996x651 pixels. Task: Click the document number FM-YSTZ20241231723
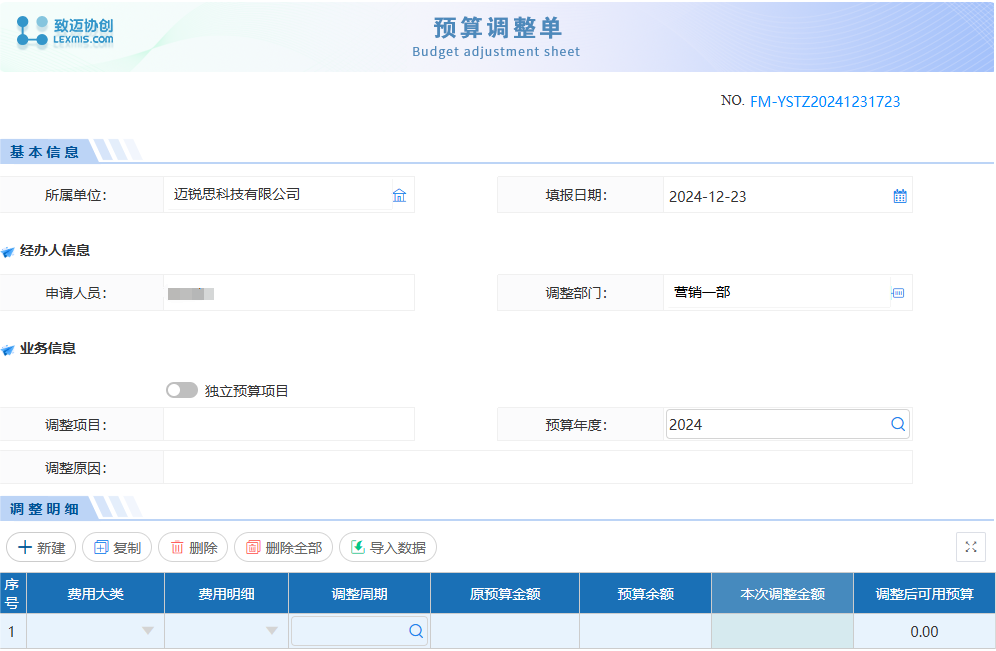[825, 102]
